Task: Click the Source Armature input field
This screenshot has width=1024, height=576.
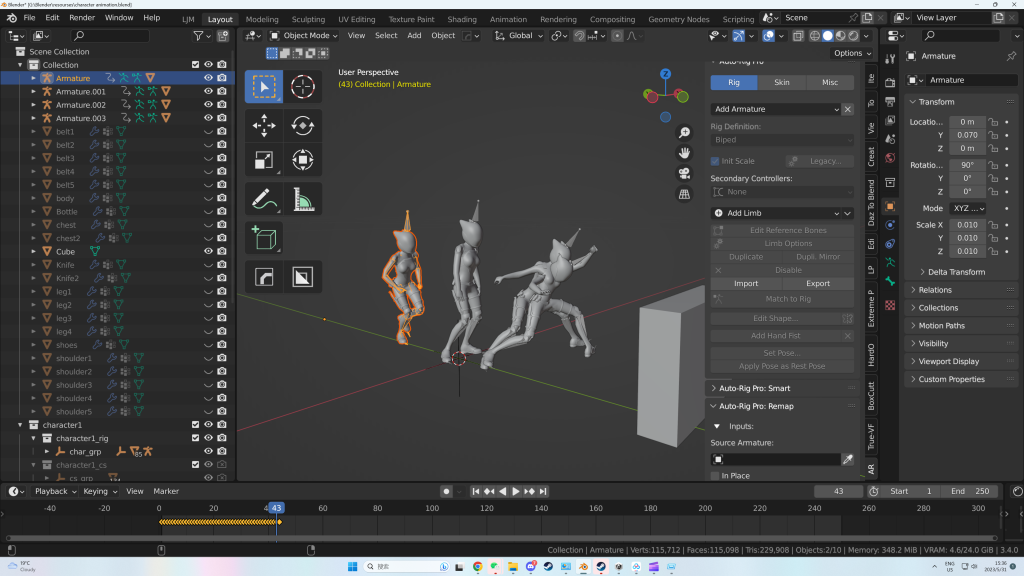Action: coord(775,460)
